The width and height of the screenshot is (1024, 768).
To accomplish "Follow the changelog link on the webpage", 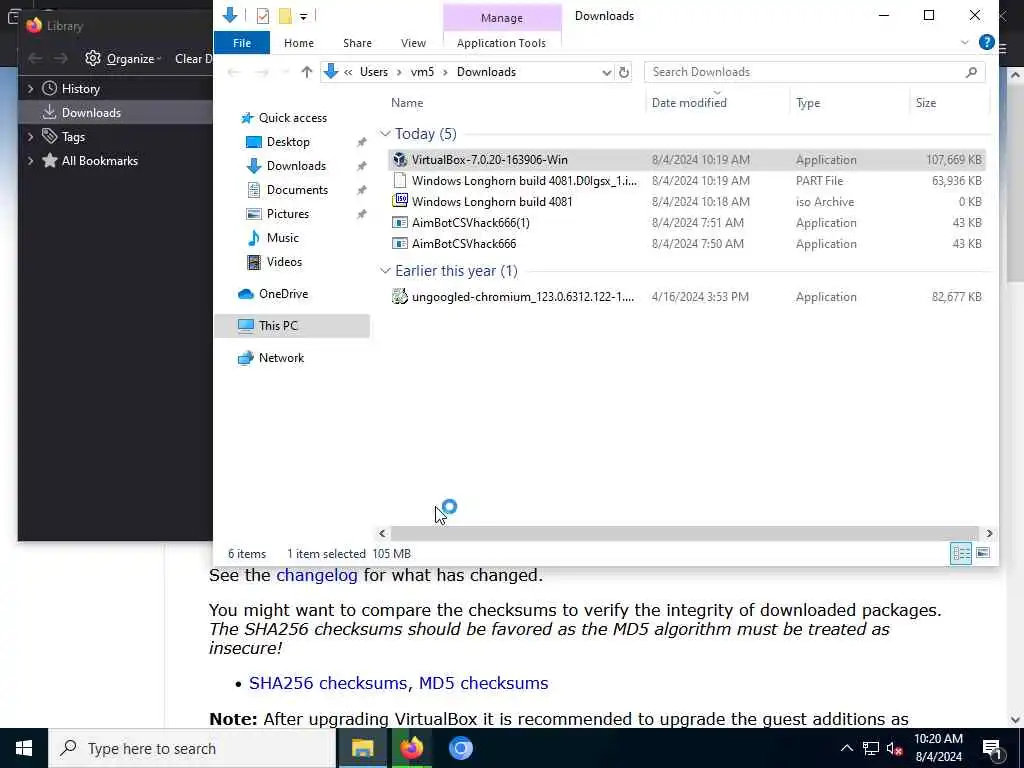I will point(317,575).
